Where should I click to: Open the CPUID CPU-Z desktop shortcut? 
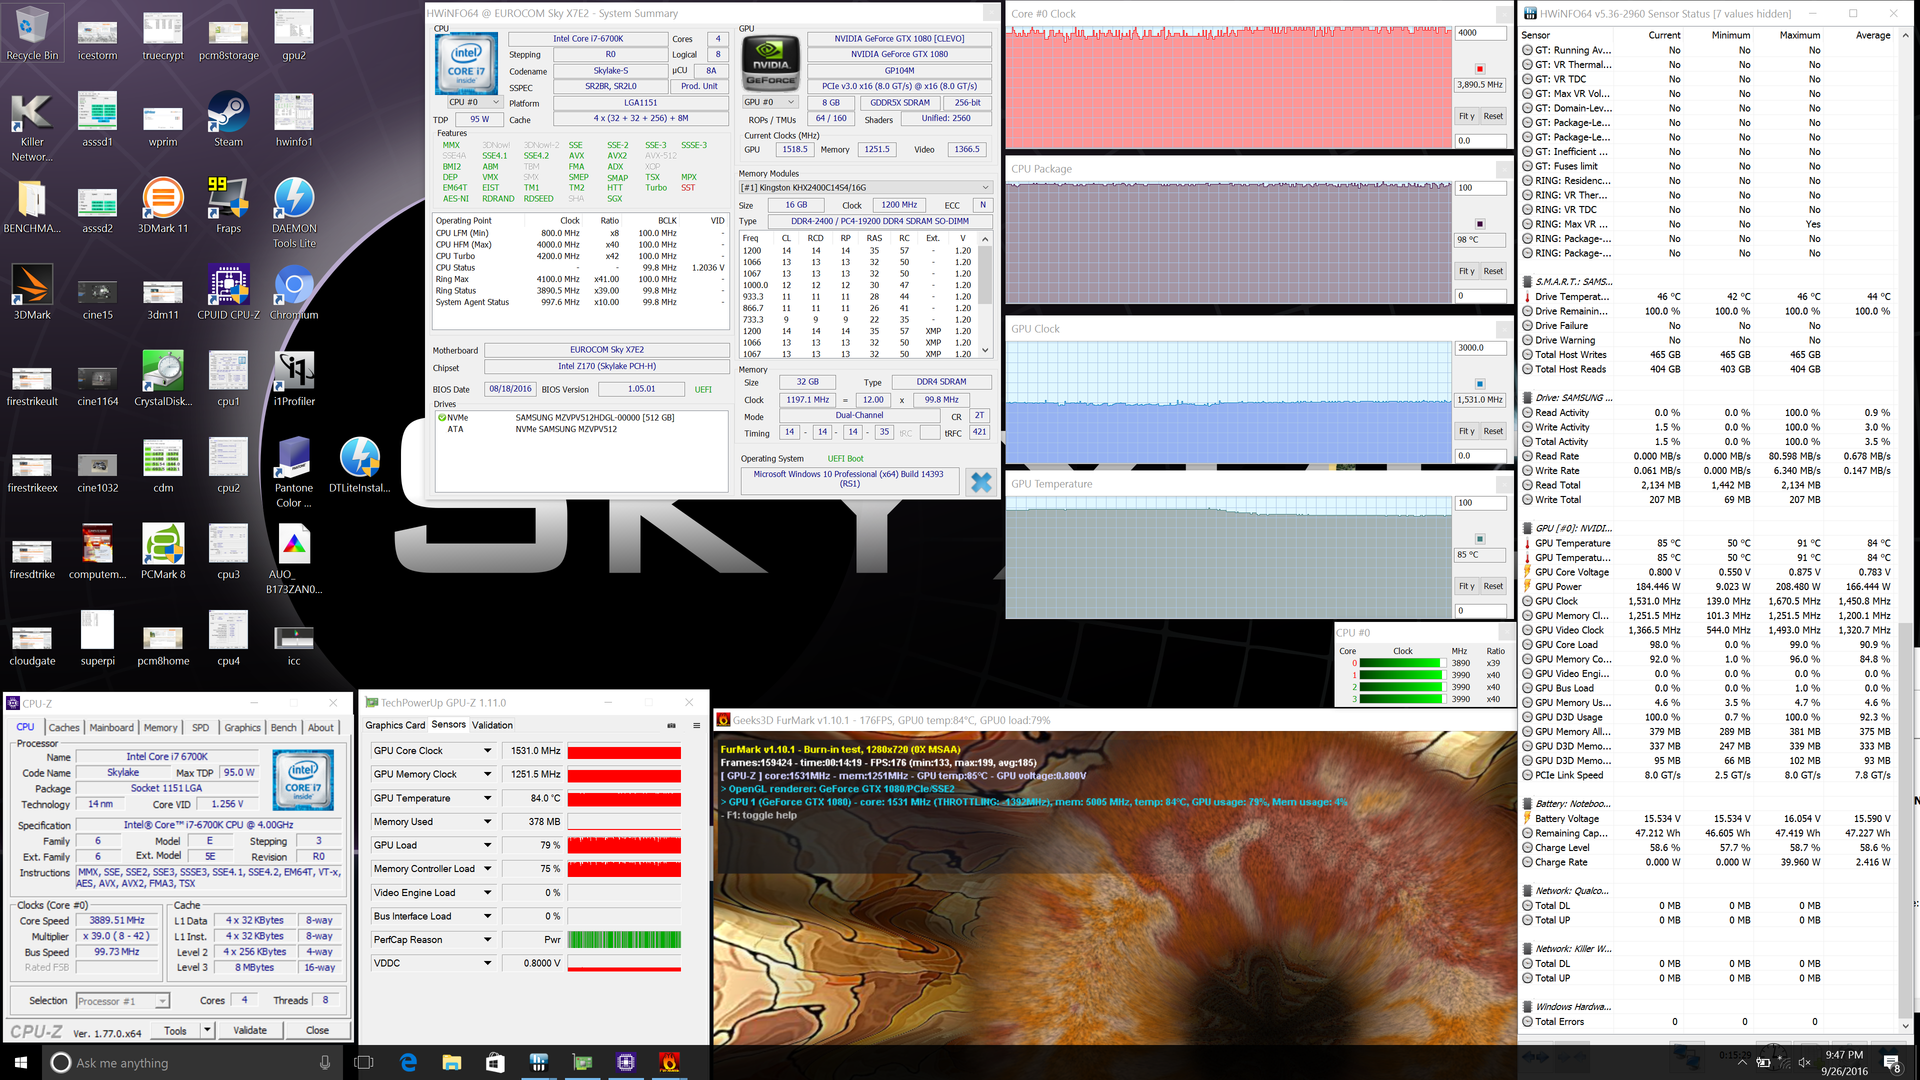[228, 292]
